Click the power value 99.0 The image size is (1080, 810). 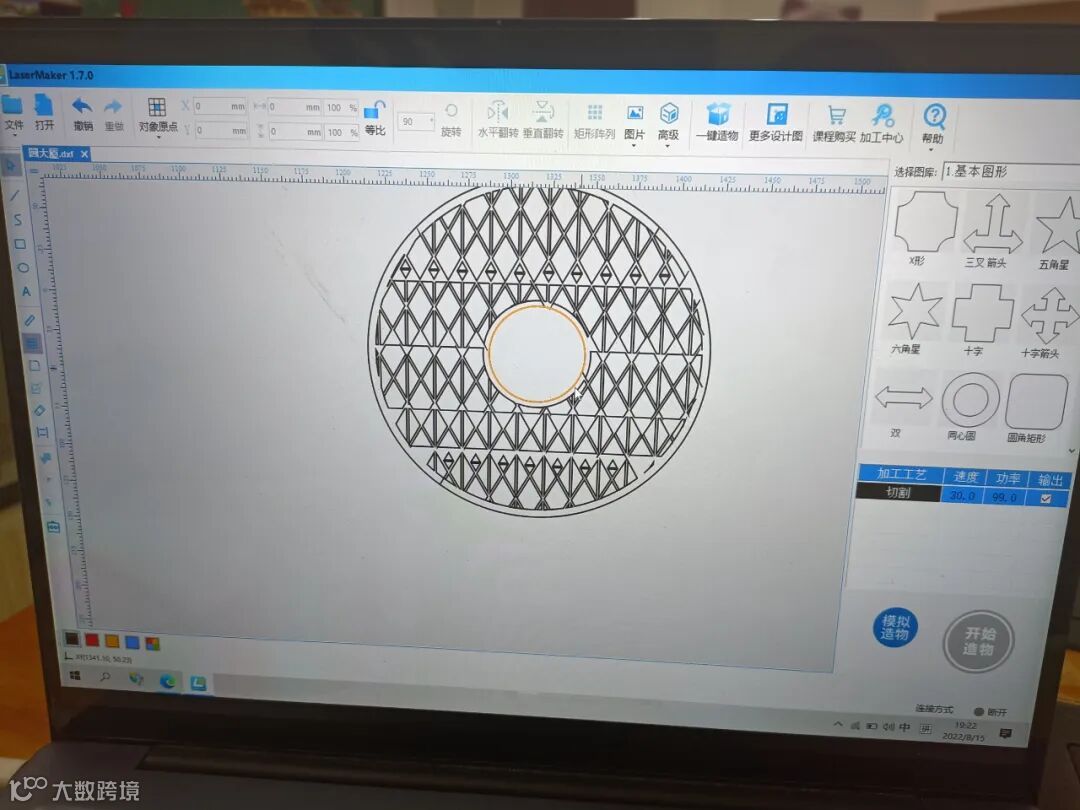pos(1005,497)
